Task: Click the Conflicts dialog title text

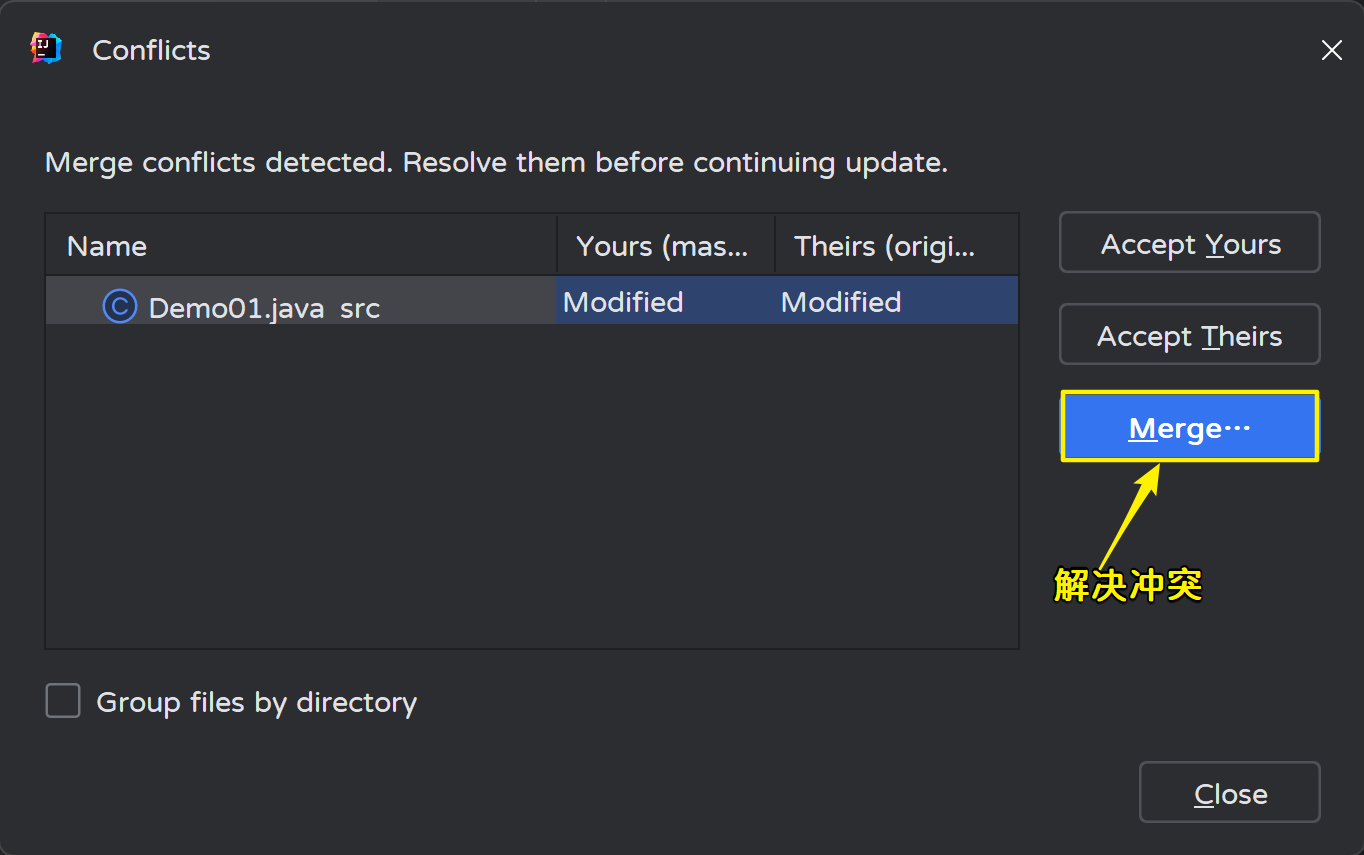Action: click(x=151, y=50)
